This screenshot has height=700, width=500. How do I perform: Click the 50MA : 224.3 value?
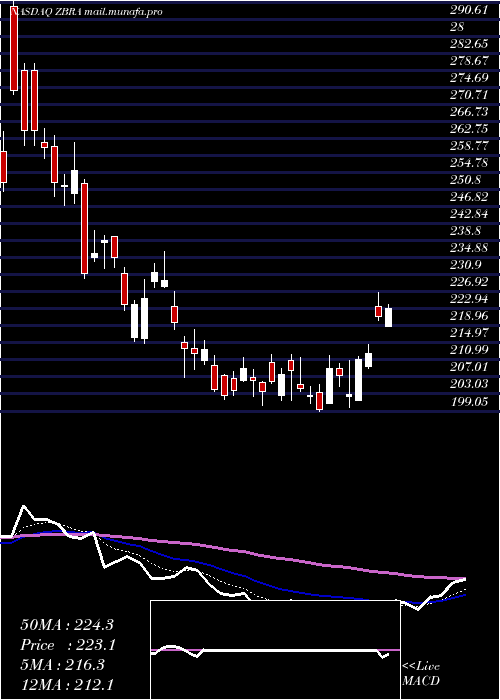click(68, 624)
